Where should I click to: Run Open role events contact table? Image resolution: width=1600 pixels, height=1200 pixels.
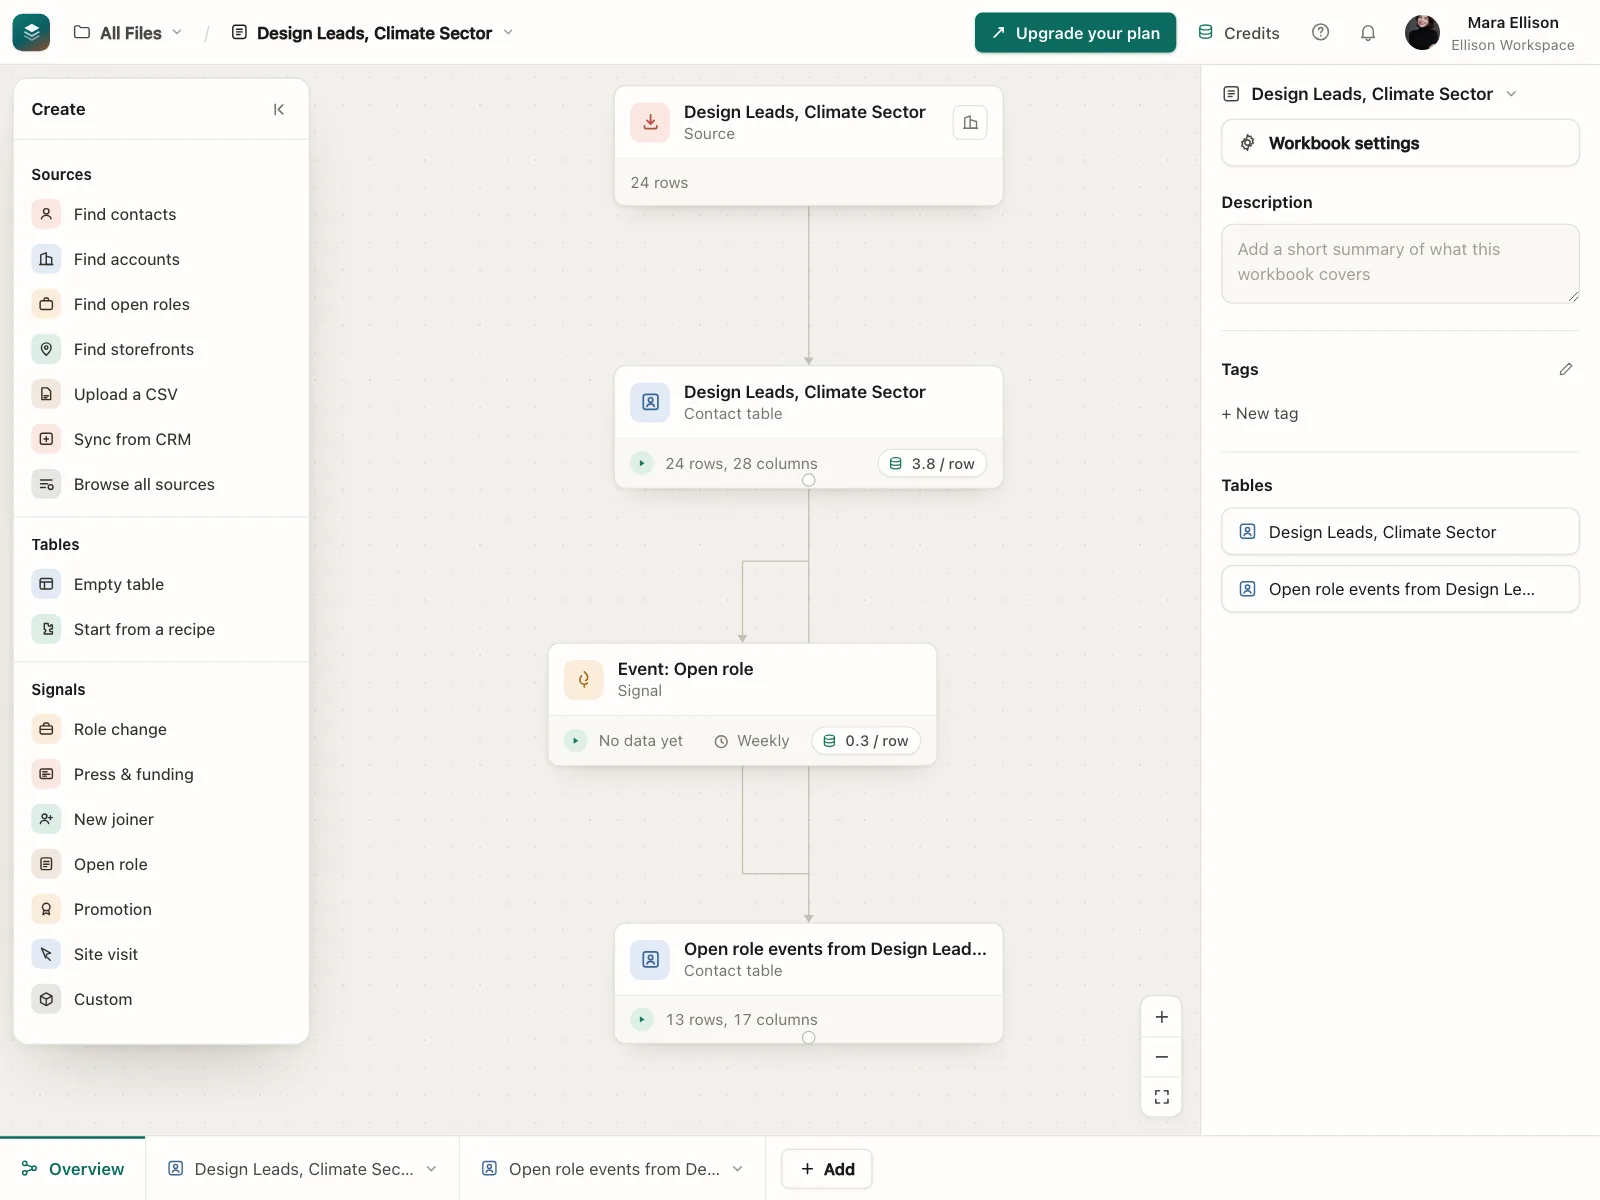pos(642,1019)
